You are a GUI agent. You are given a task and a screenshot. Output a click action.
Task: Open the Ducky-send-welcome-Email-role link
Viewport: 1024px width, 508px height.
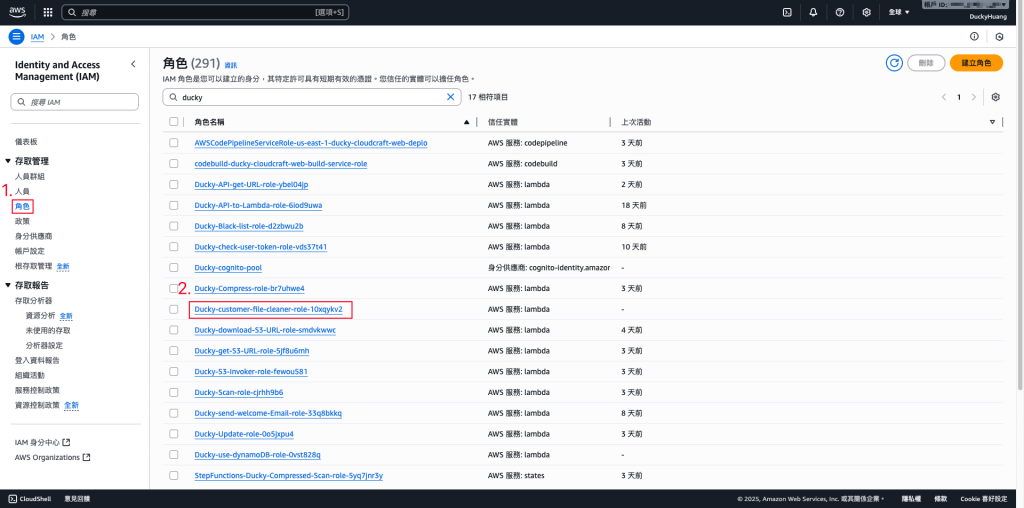point(268,413)
